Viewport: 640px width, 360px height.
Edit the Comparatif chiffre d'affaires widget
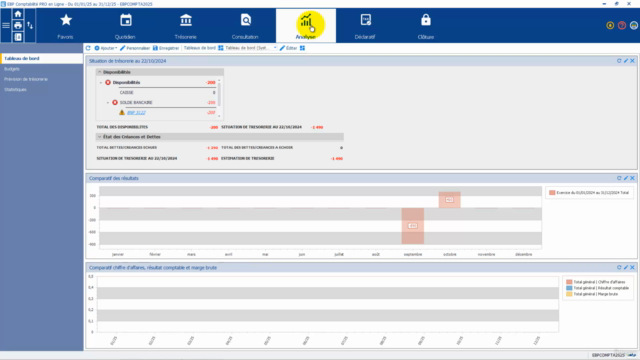point(626,267)
